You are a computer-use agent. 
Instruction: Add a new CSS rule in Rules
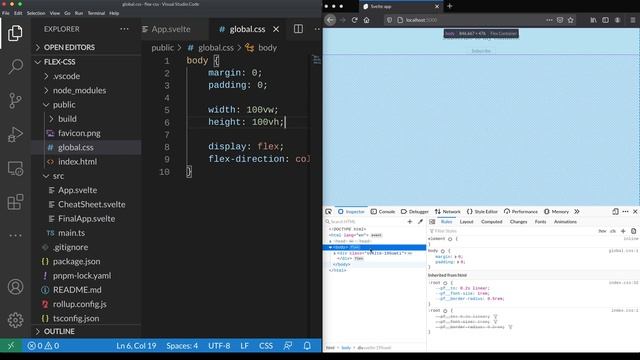pos(623,231)
